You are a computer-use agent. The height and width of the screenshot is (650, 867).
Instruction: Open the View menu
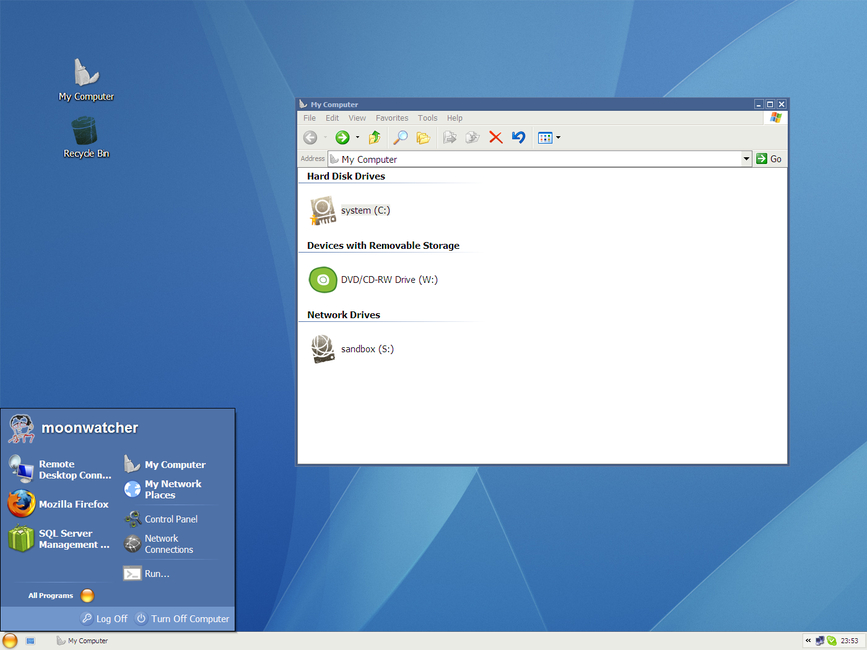(x=357, y=118)
